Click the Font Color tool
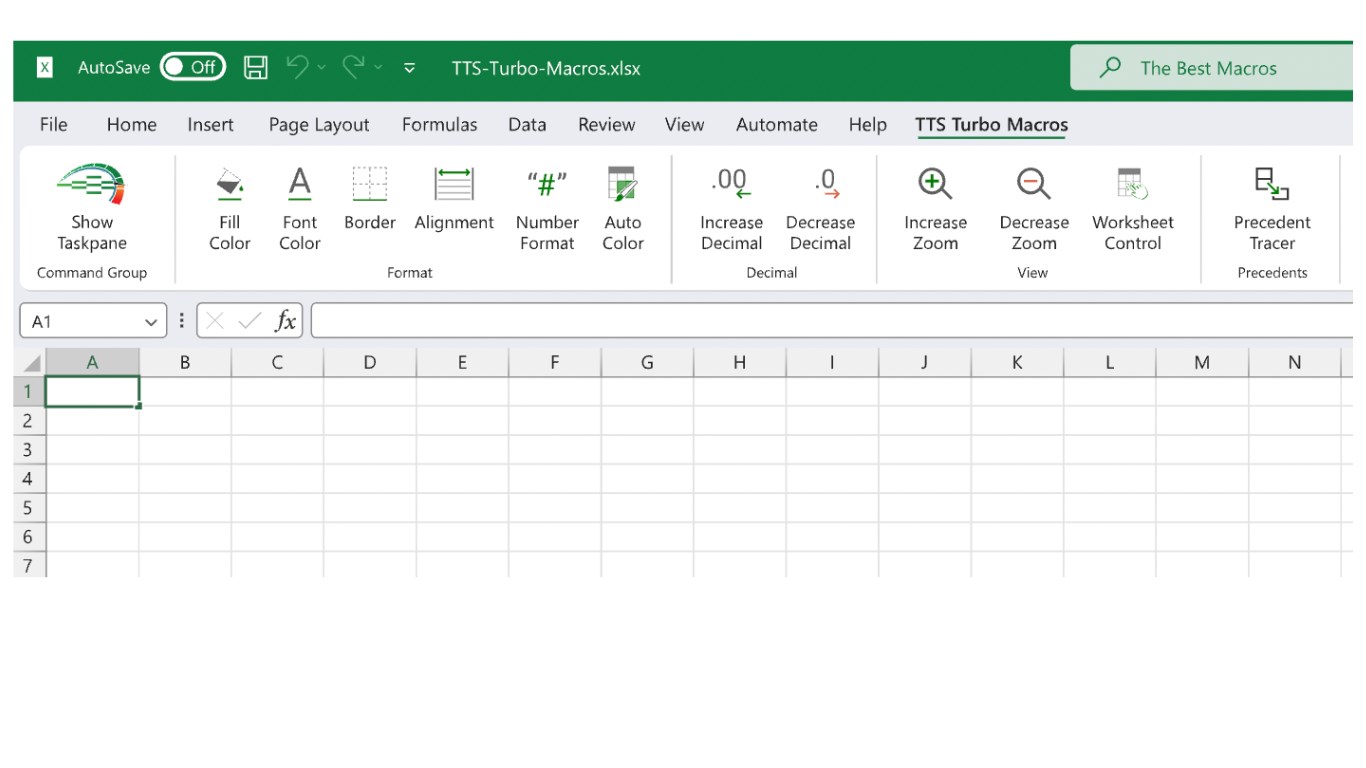The image size is (1366, 768). click(x=299, y=209)
